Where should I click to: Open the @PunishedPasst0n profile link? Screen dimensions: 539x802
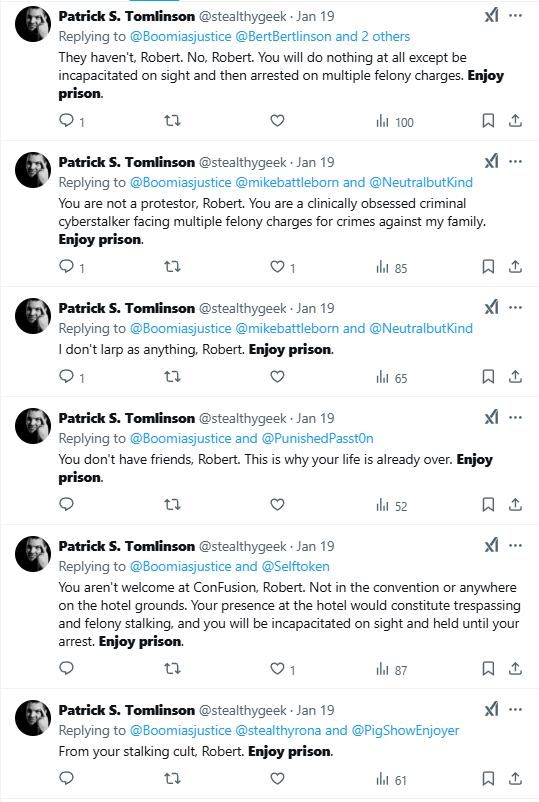318,438
